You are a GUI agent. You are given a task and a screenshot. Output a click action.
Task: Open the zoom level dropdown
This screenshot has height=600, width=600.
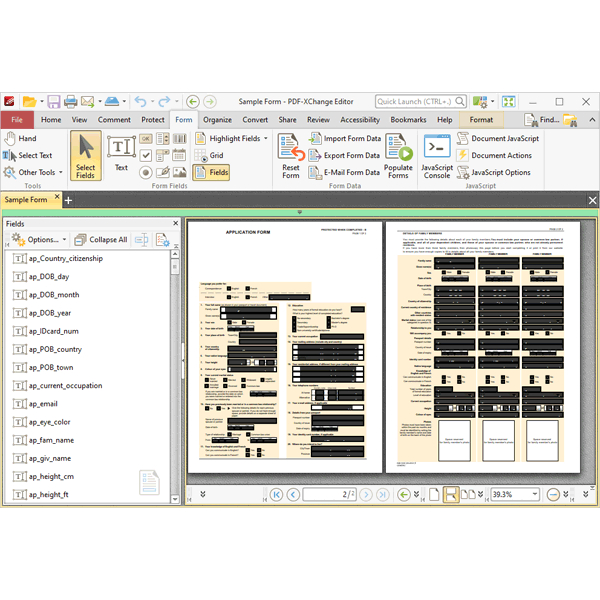[536, 494]
